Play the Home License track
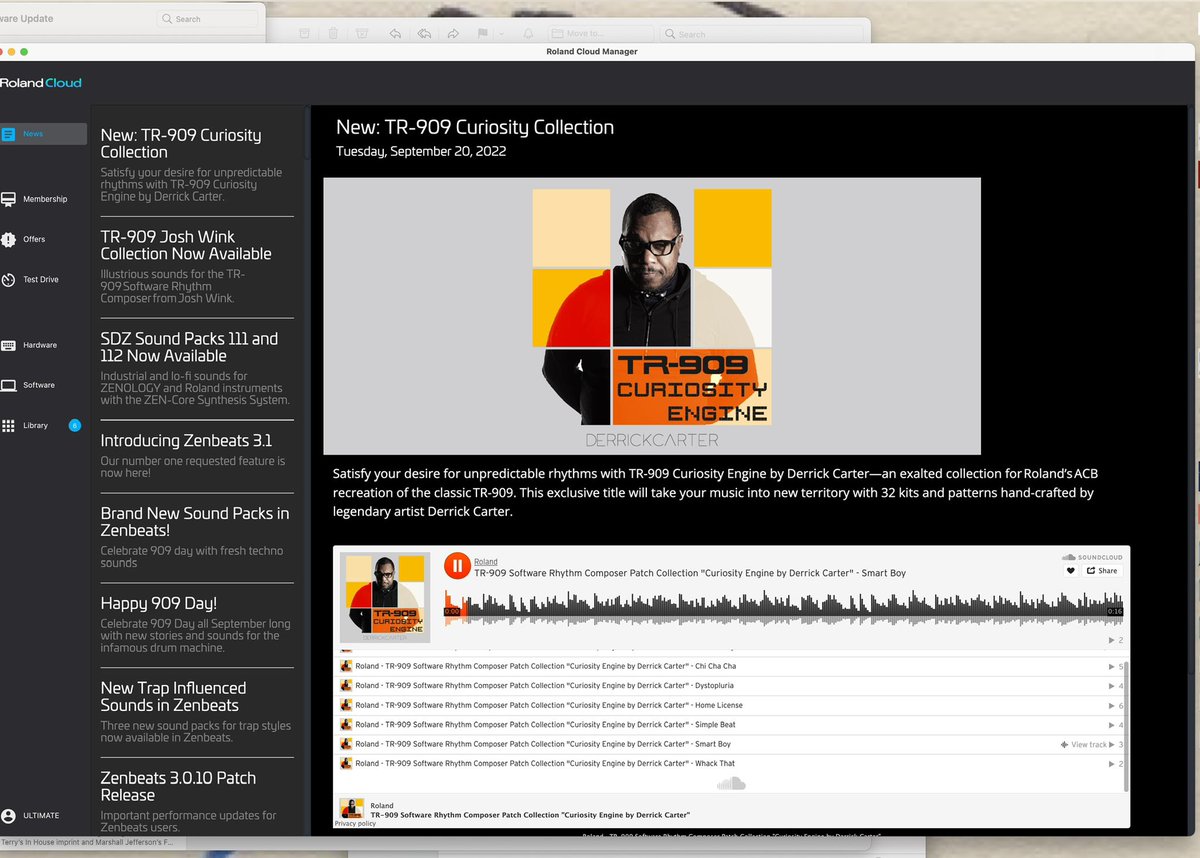Screen dimensions: 1200x858 pyautogui.click(x=729, y=705)
